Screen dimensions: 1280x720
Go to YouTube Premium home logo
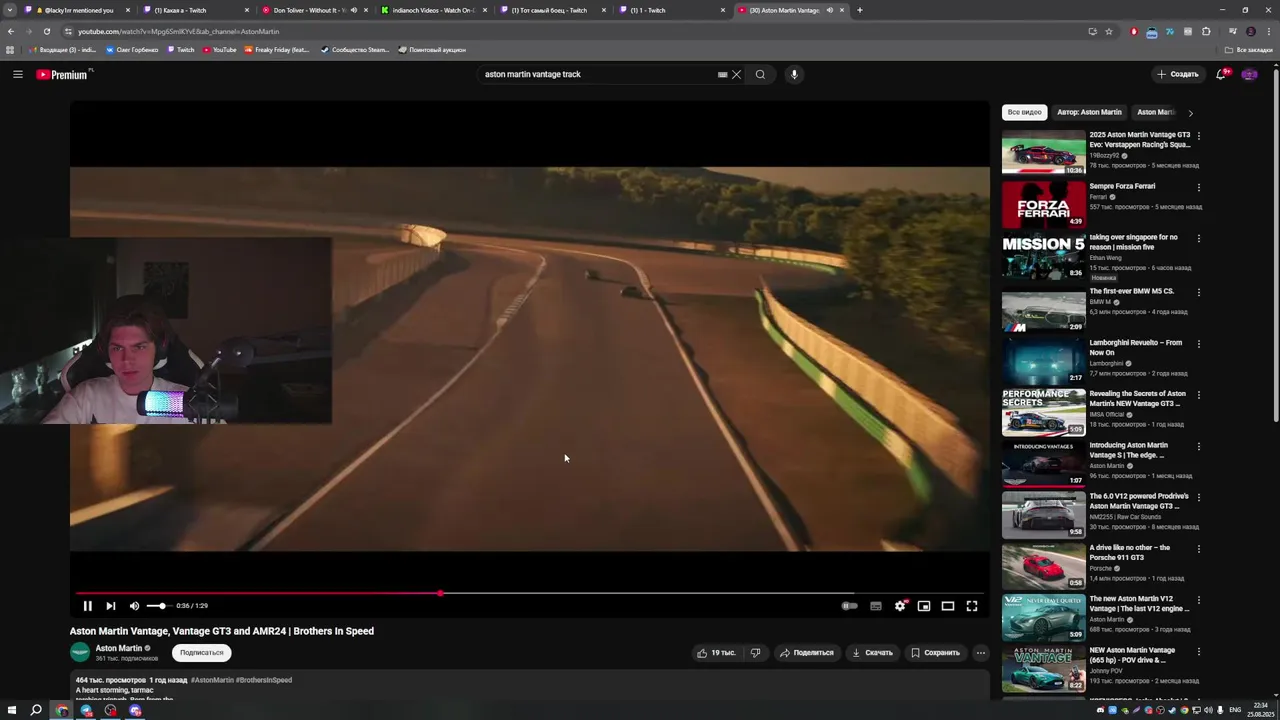coord(62,74)
